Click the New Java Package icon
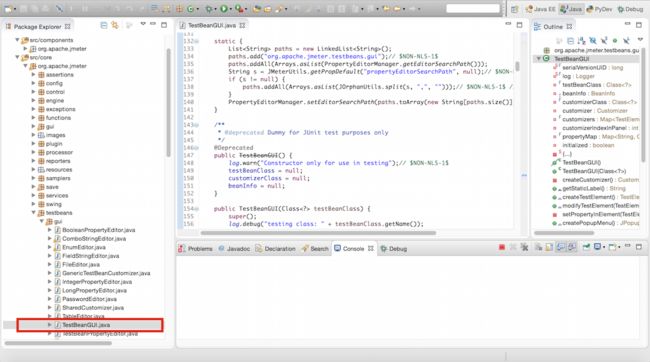Image resolution: width=650 pixels, height=362 pixels. [179, 9]
